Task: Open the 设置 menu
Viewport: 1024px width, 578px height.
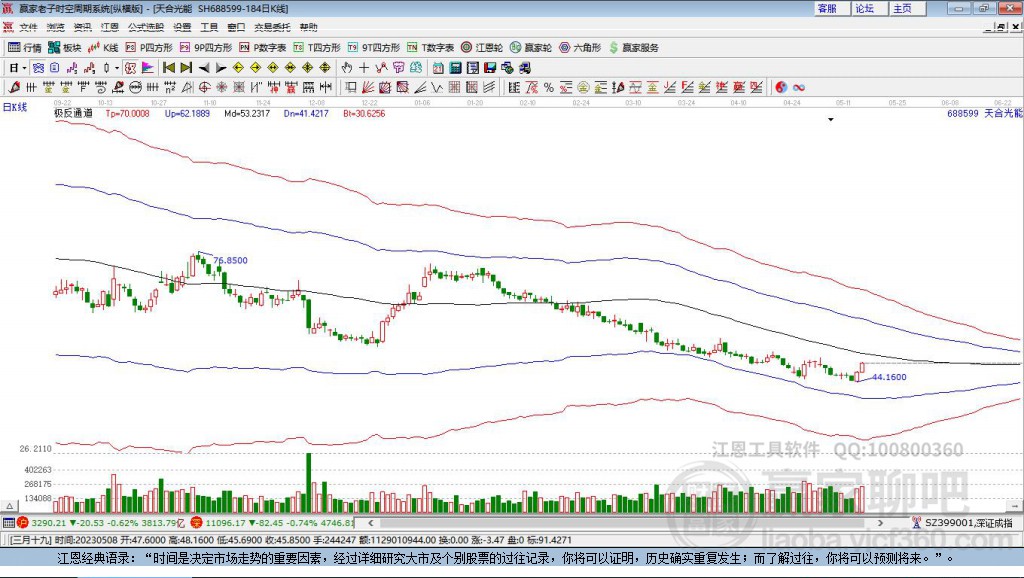Action: click(x=182, y=27)
